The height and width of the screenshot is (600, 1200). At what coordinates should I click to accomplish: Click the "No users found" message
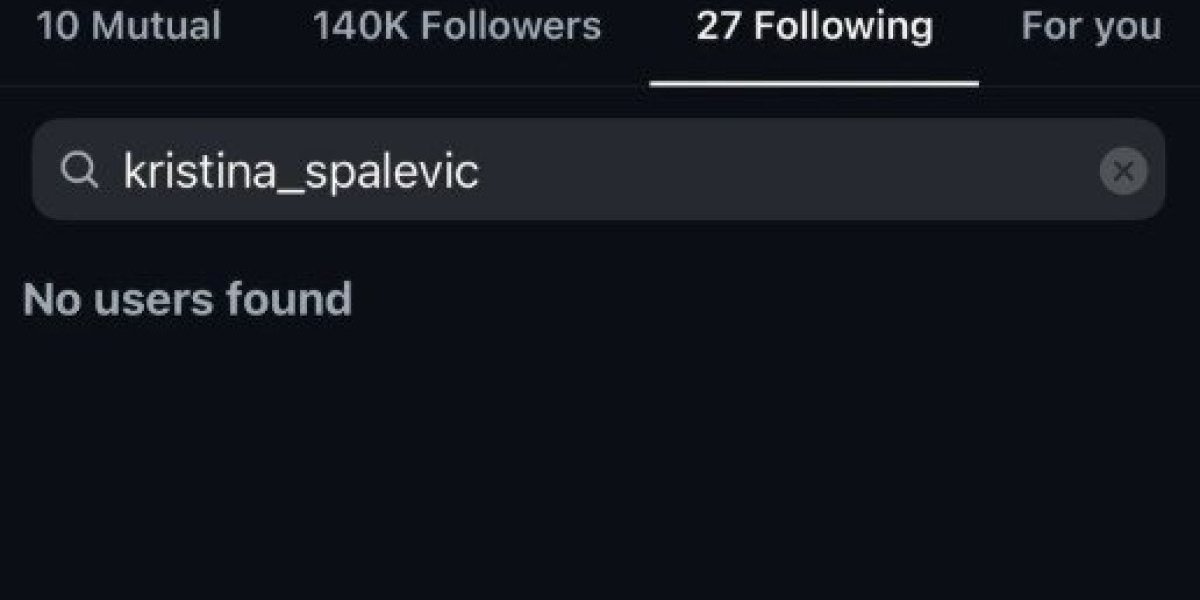pos(187,299)
